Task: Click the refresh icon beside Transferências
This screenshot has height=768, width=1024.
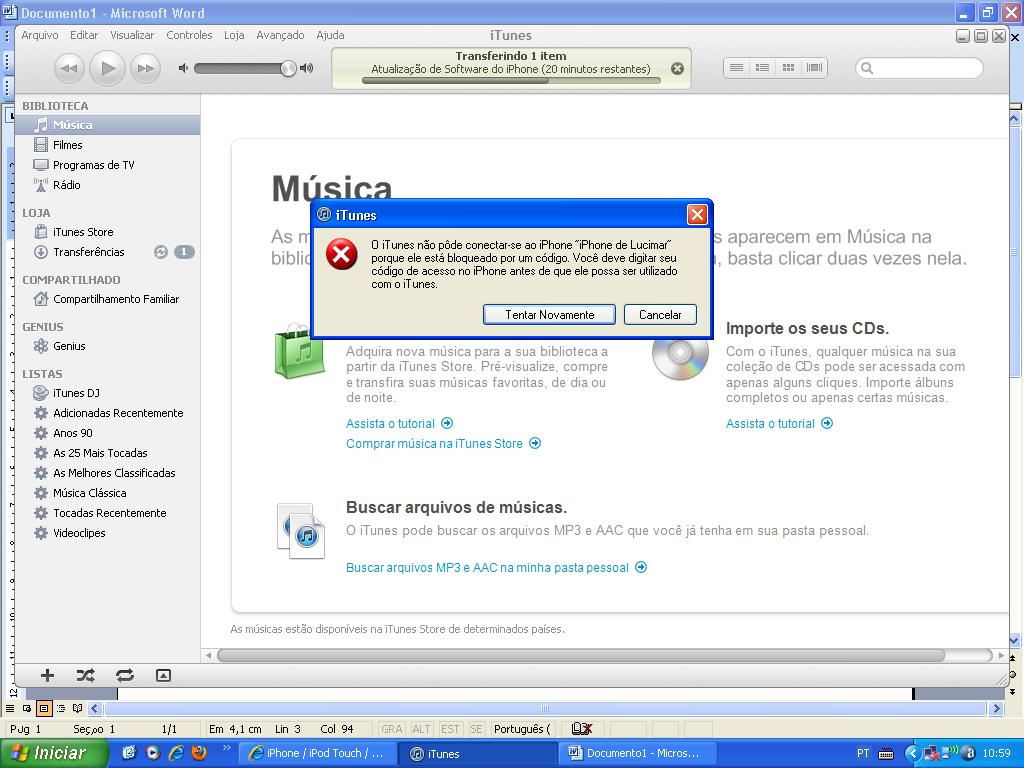Action: [161, 252]
